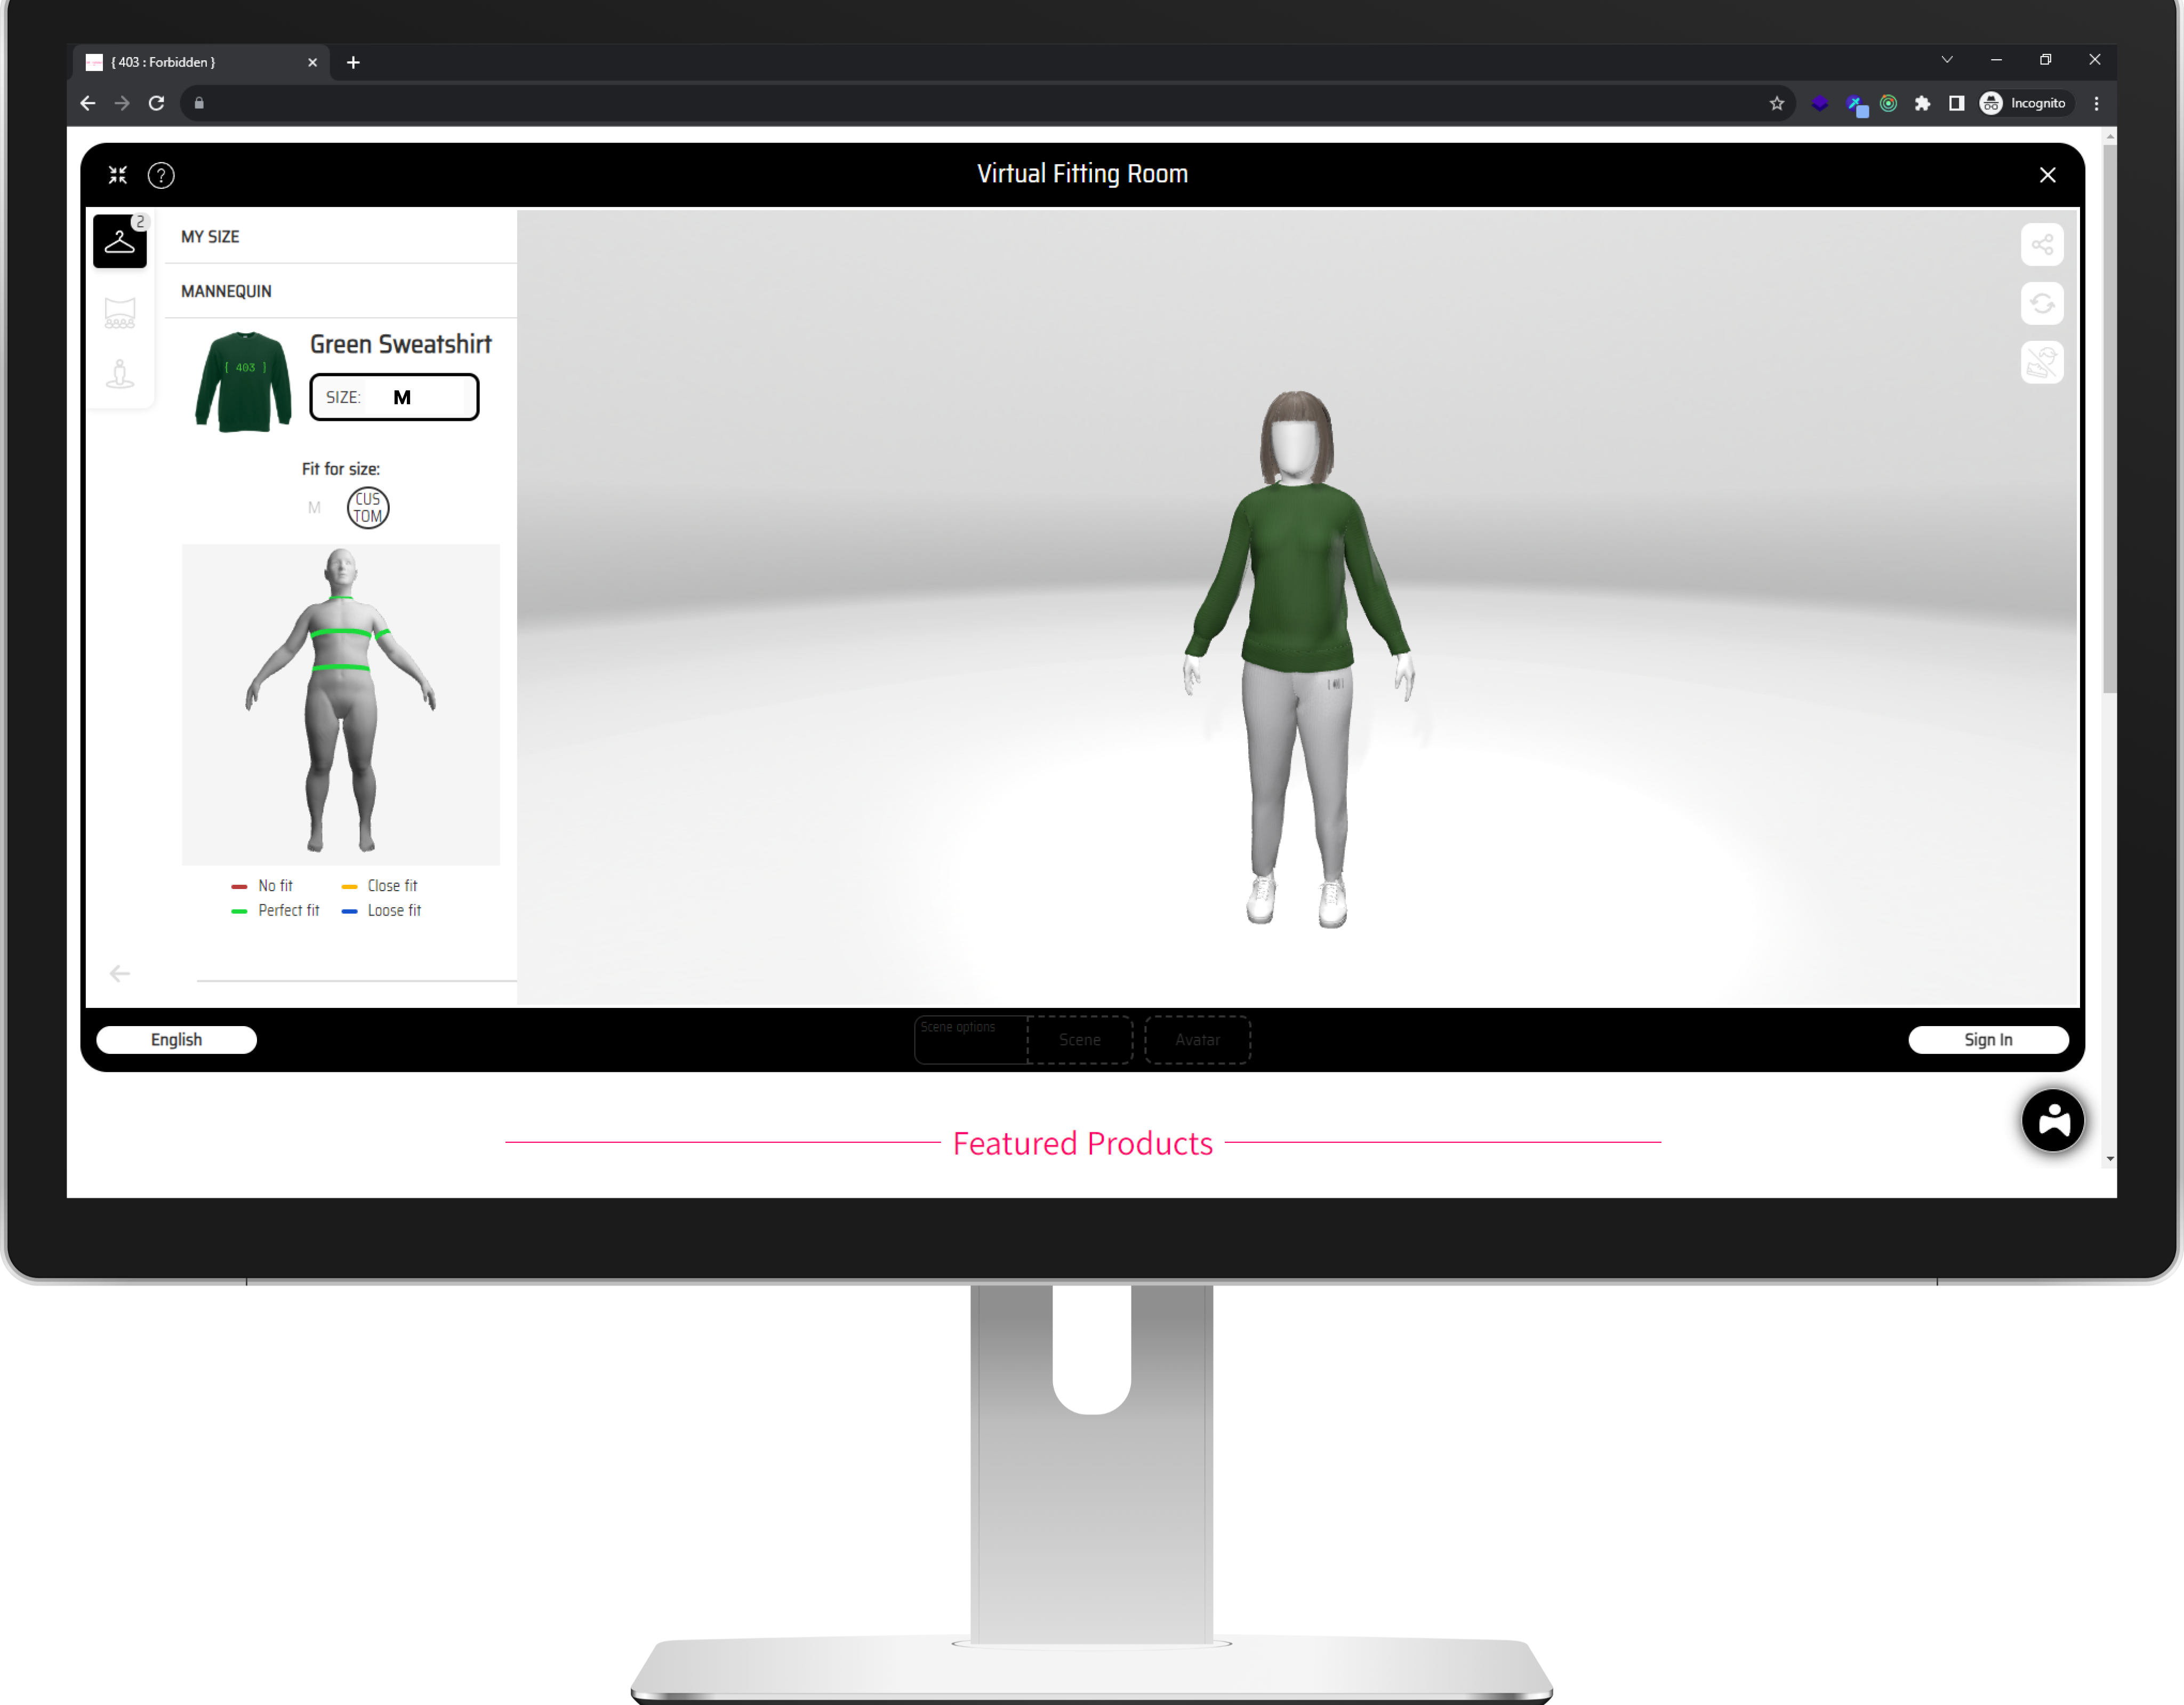Switch to the Avatar options tab
Screen dimensions: 2184x1705
pos(1197,1040)
